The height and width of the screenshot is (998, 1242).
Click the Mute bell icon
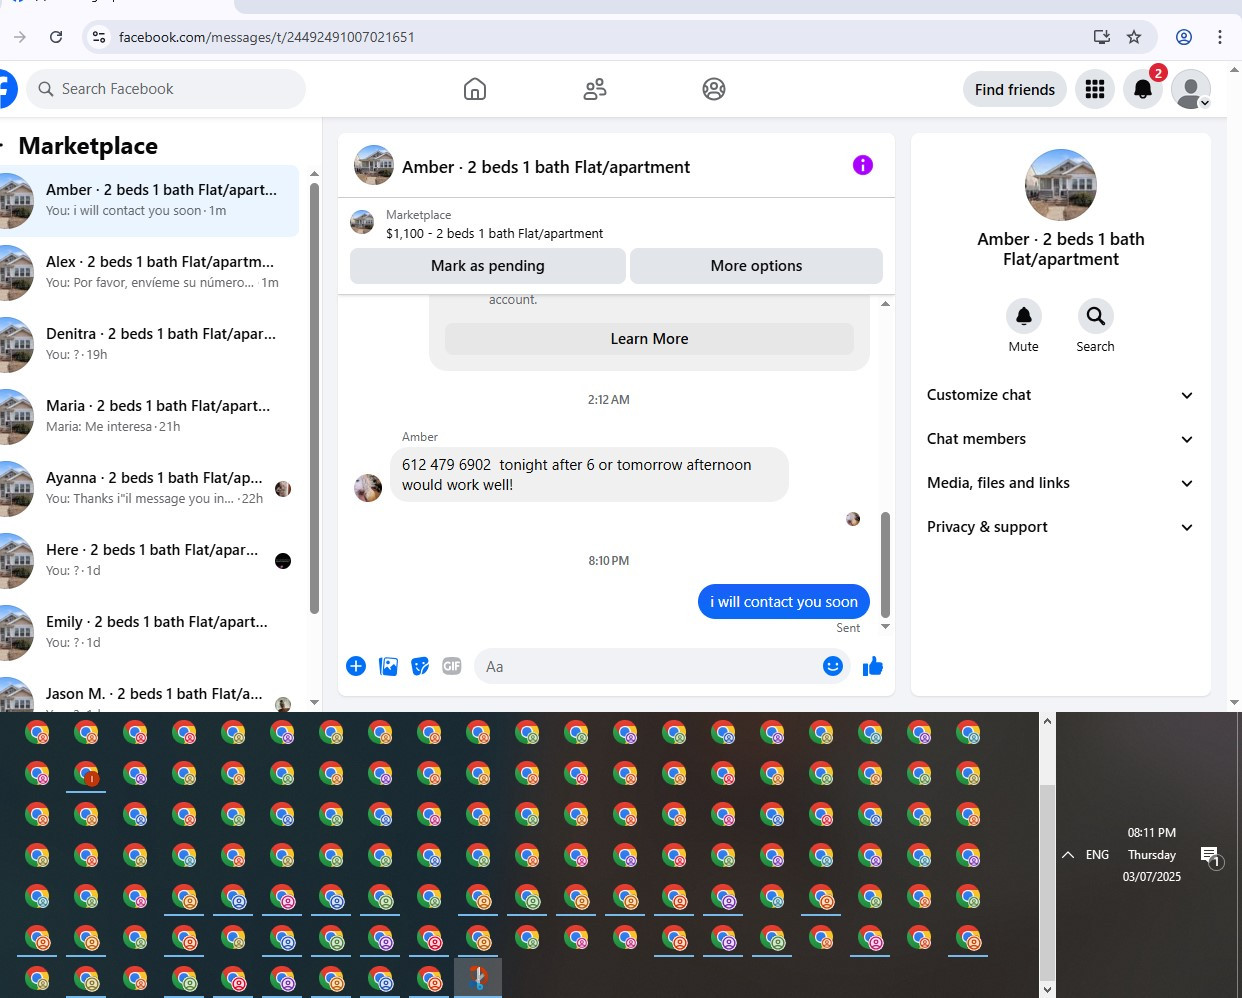(1024, 316)
